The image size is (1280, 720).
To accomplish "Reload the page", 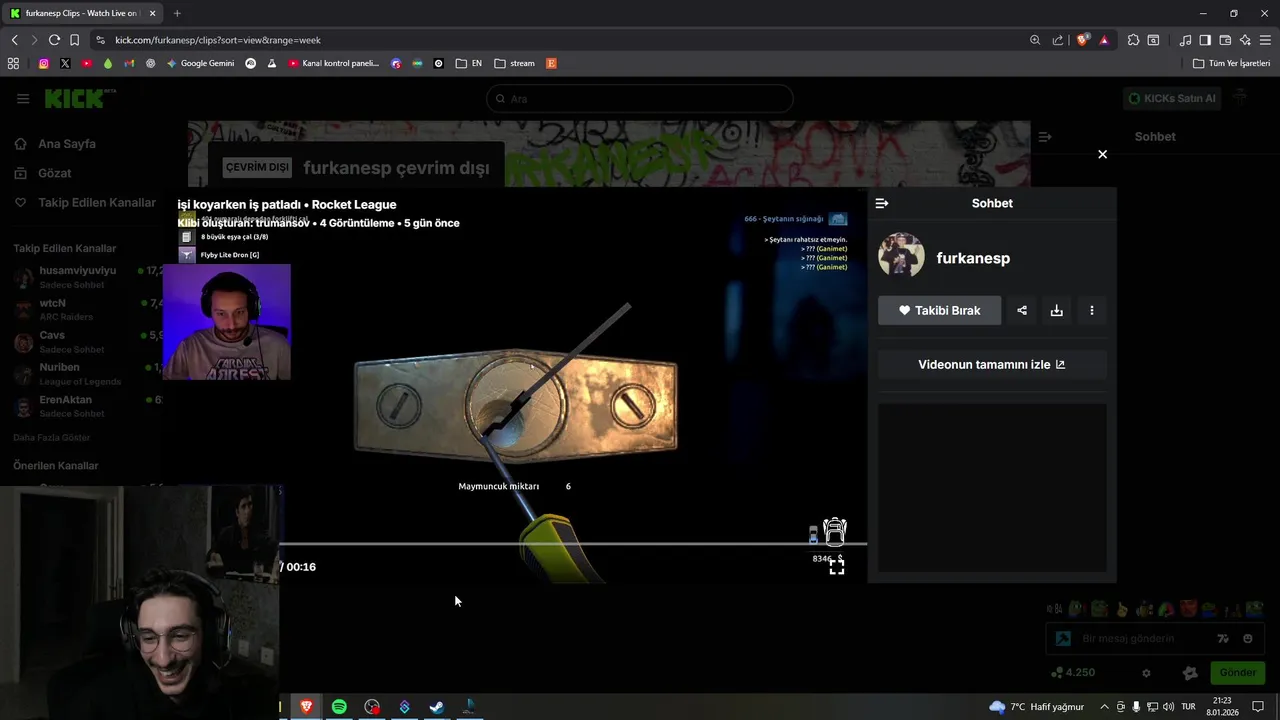I will click(54, 40).
